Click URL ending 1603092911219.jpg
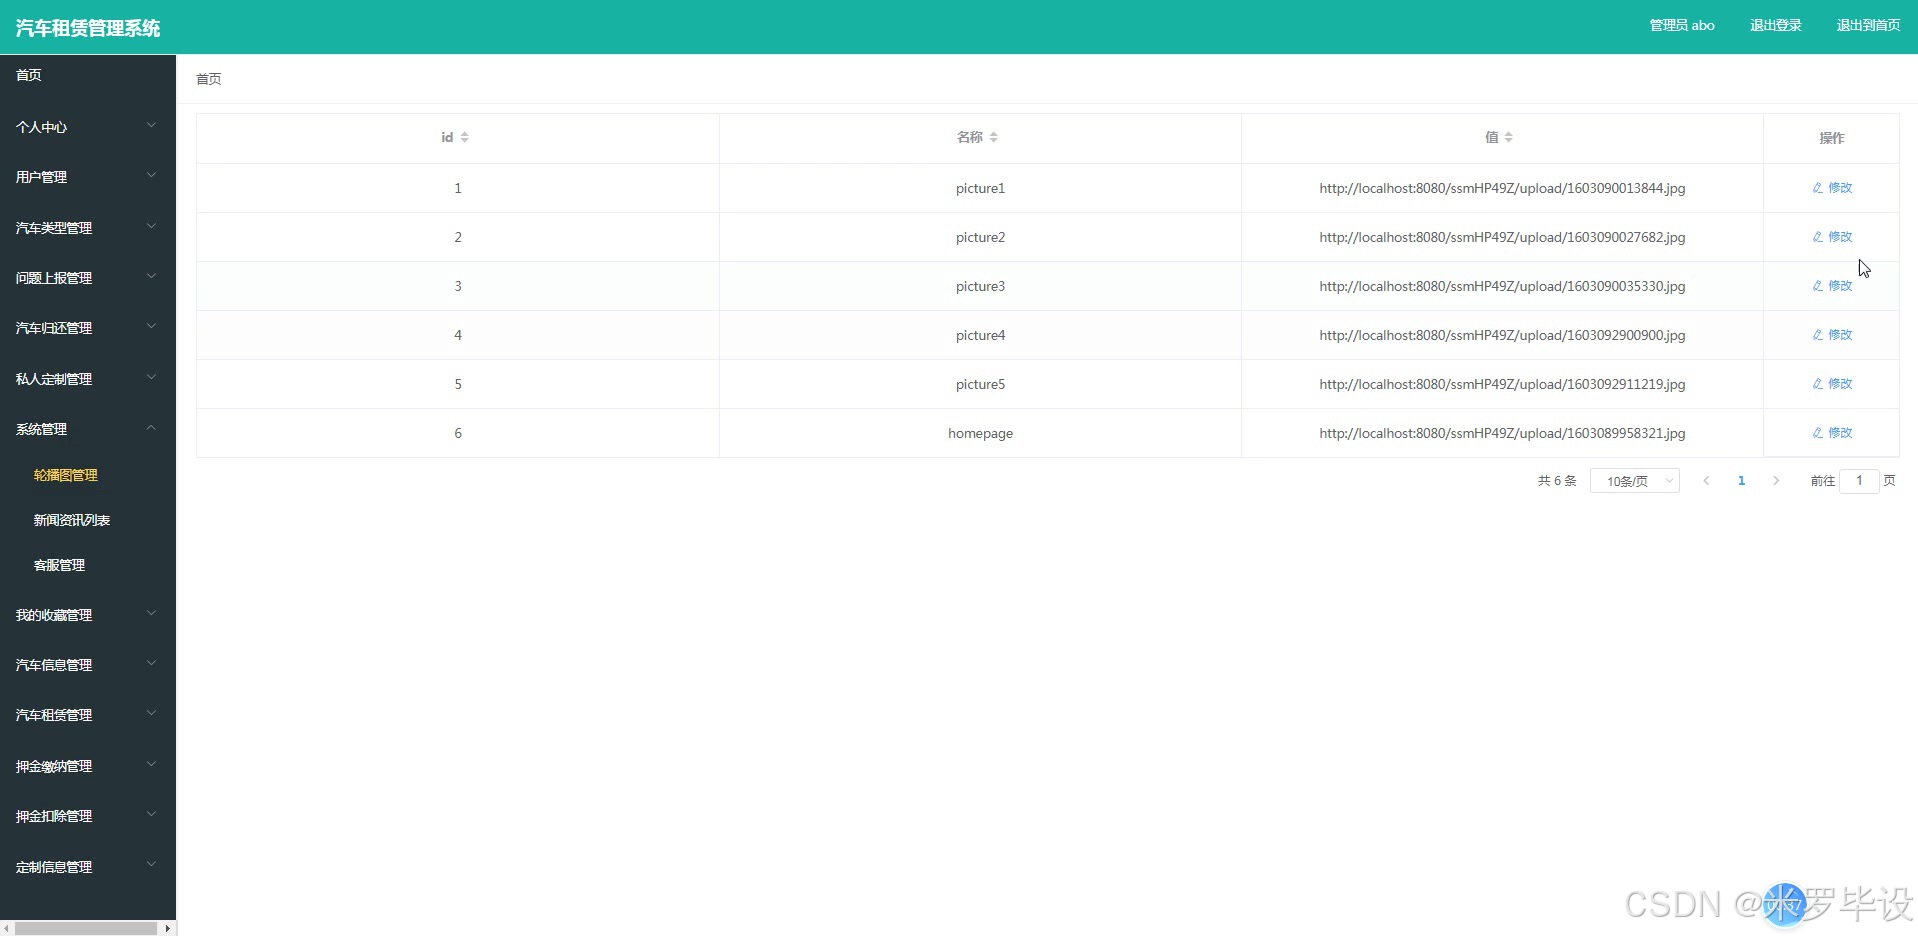The width and height of the screenshot is (1918, 936). [1502, 384]
